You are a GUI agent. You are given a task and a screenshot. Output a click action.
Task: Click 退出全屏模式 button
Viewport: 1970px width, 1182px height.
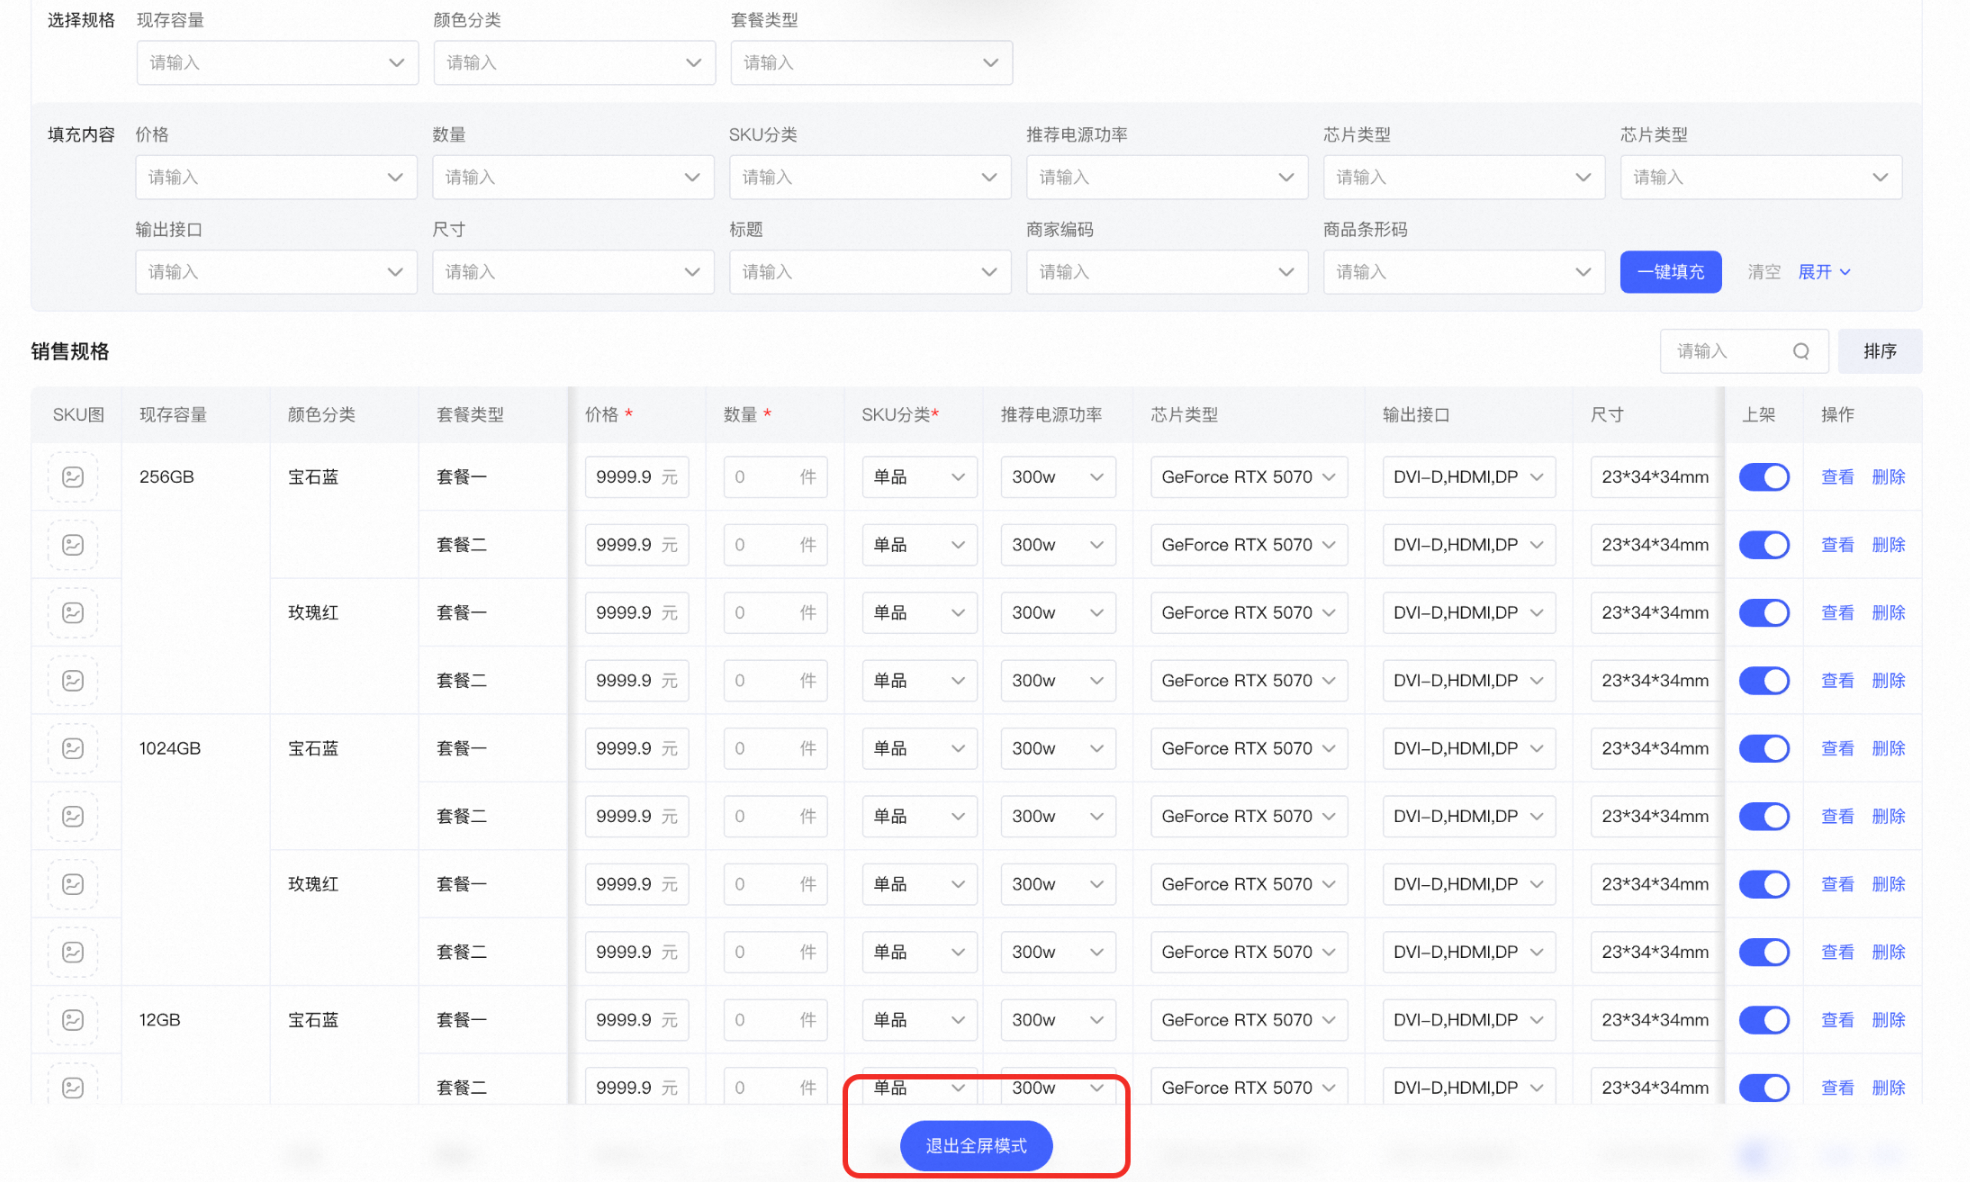coord(976,1146)
